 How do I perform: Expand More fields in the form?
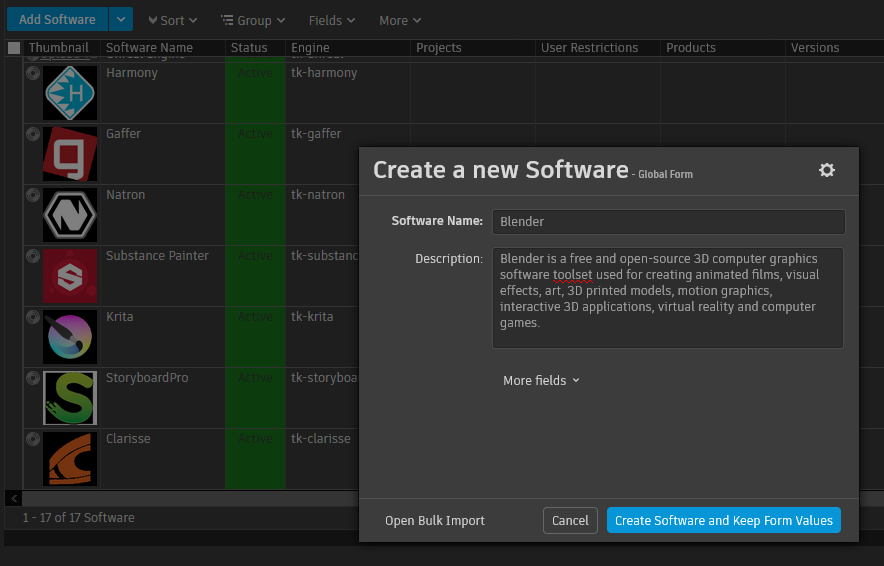coord(541,381)
